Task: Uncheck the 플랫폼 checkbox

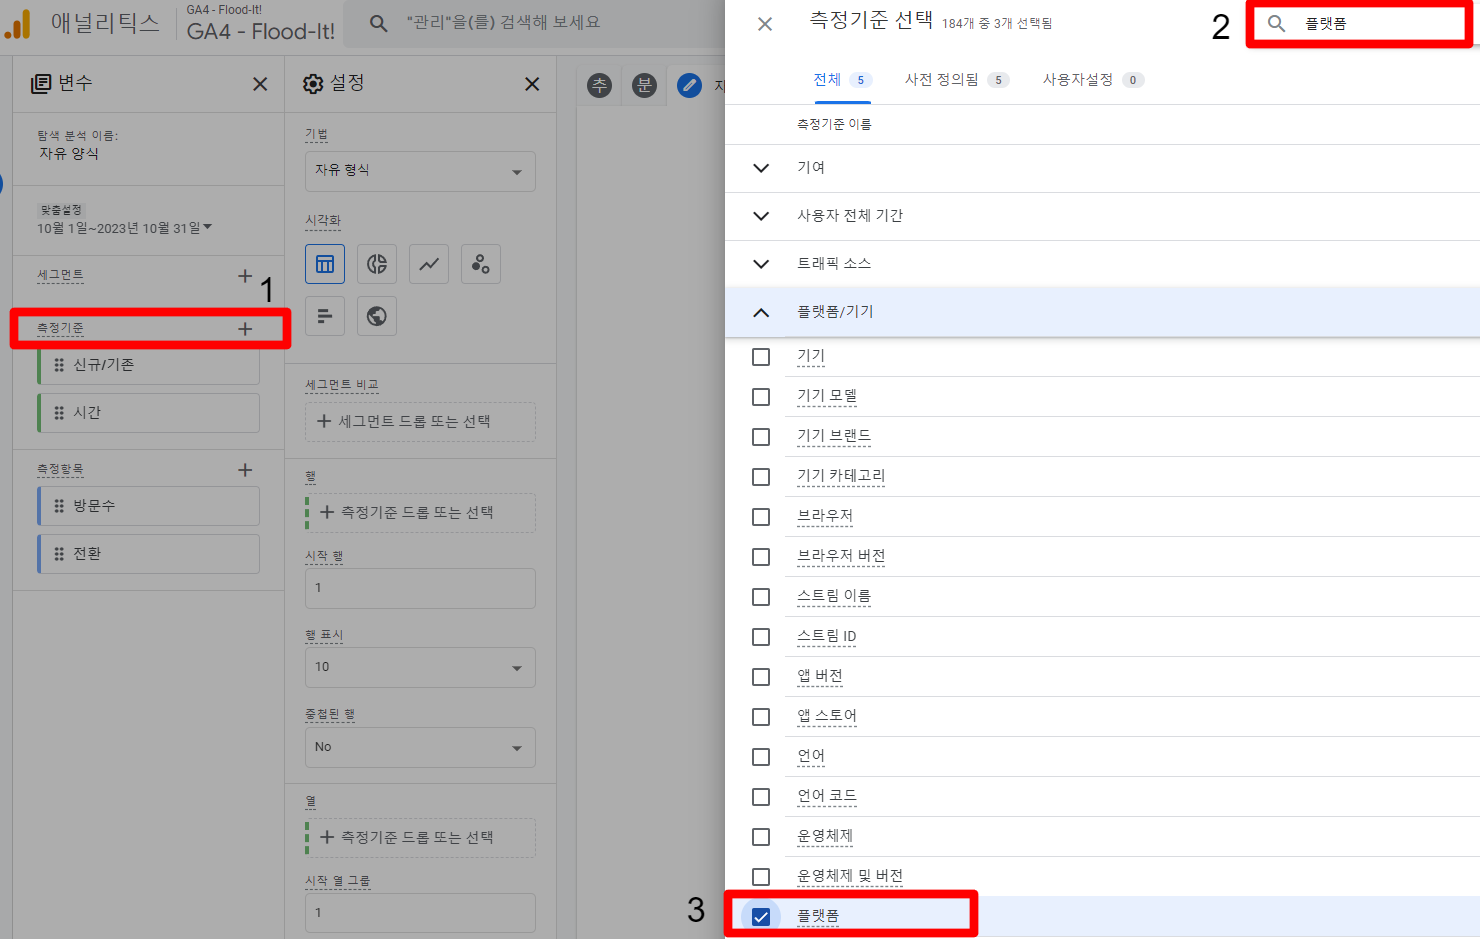Action: pyautogui.click(x=761, y=917)
